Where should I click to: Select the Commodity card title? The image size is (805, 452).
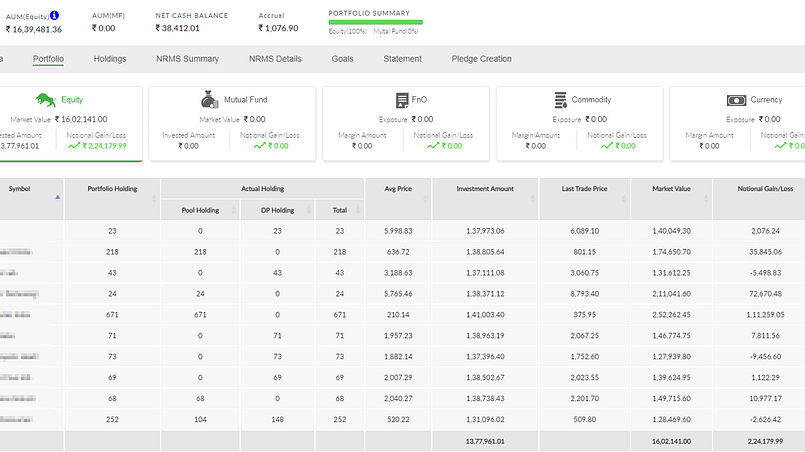click(591, 100)
